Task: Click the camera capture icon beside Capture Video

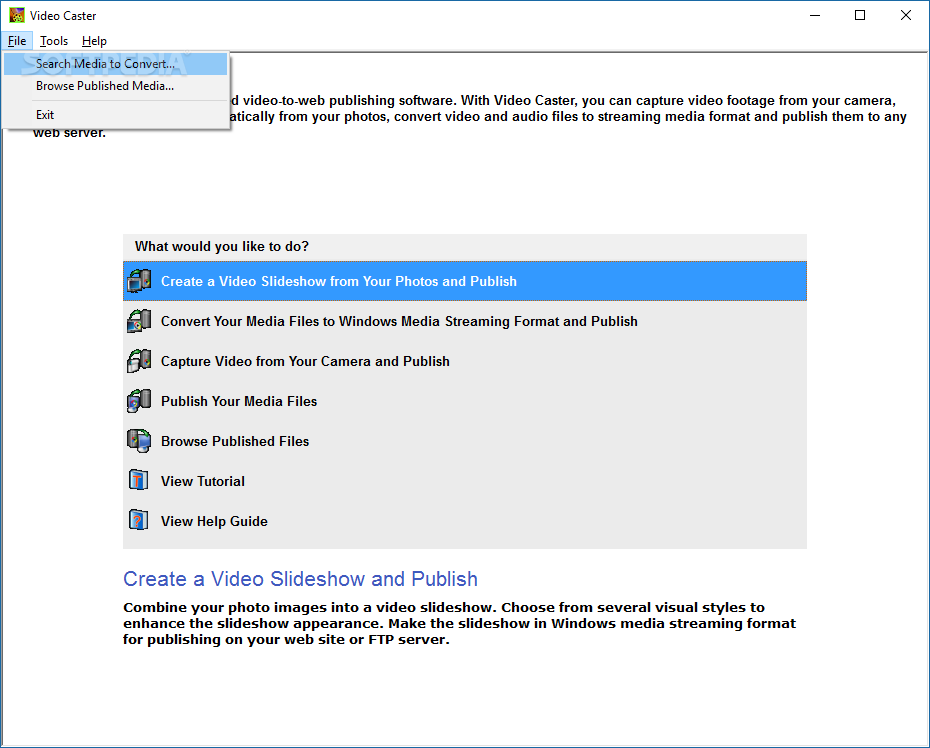Action: tap(139, 361)
